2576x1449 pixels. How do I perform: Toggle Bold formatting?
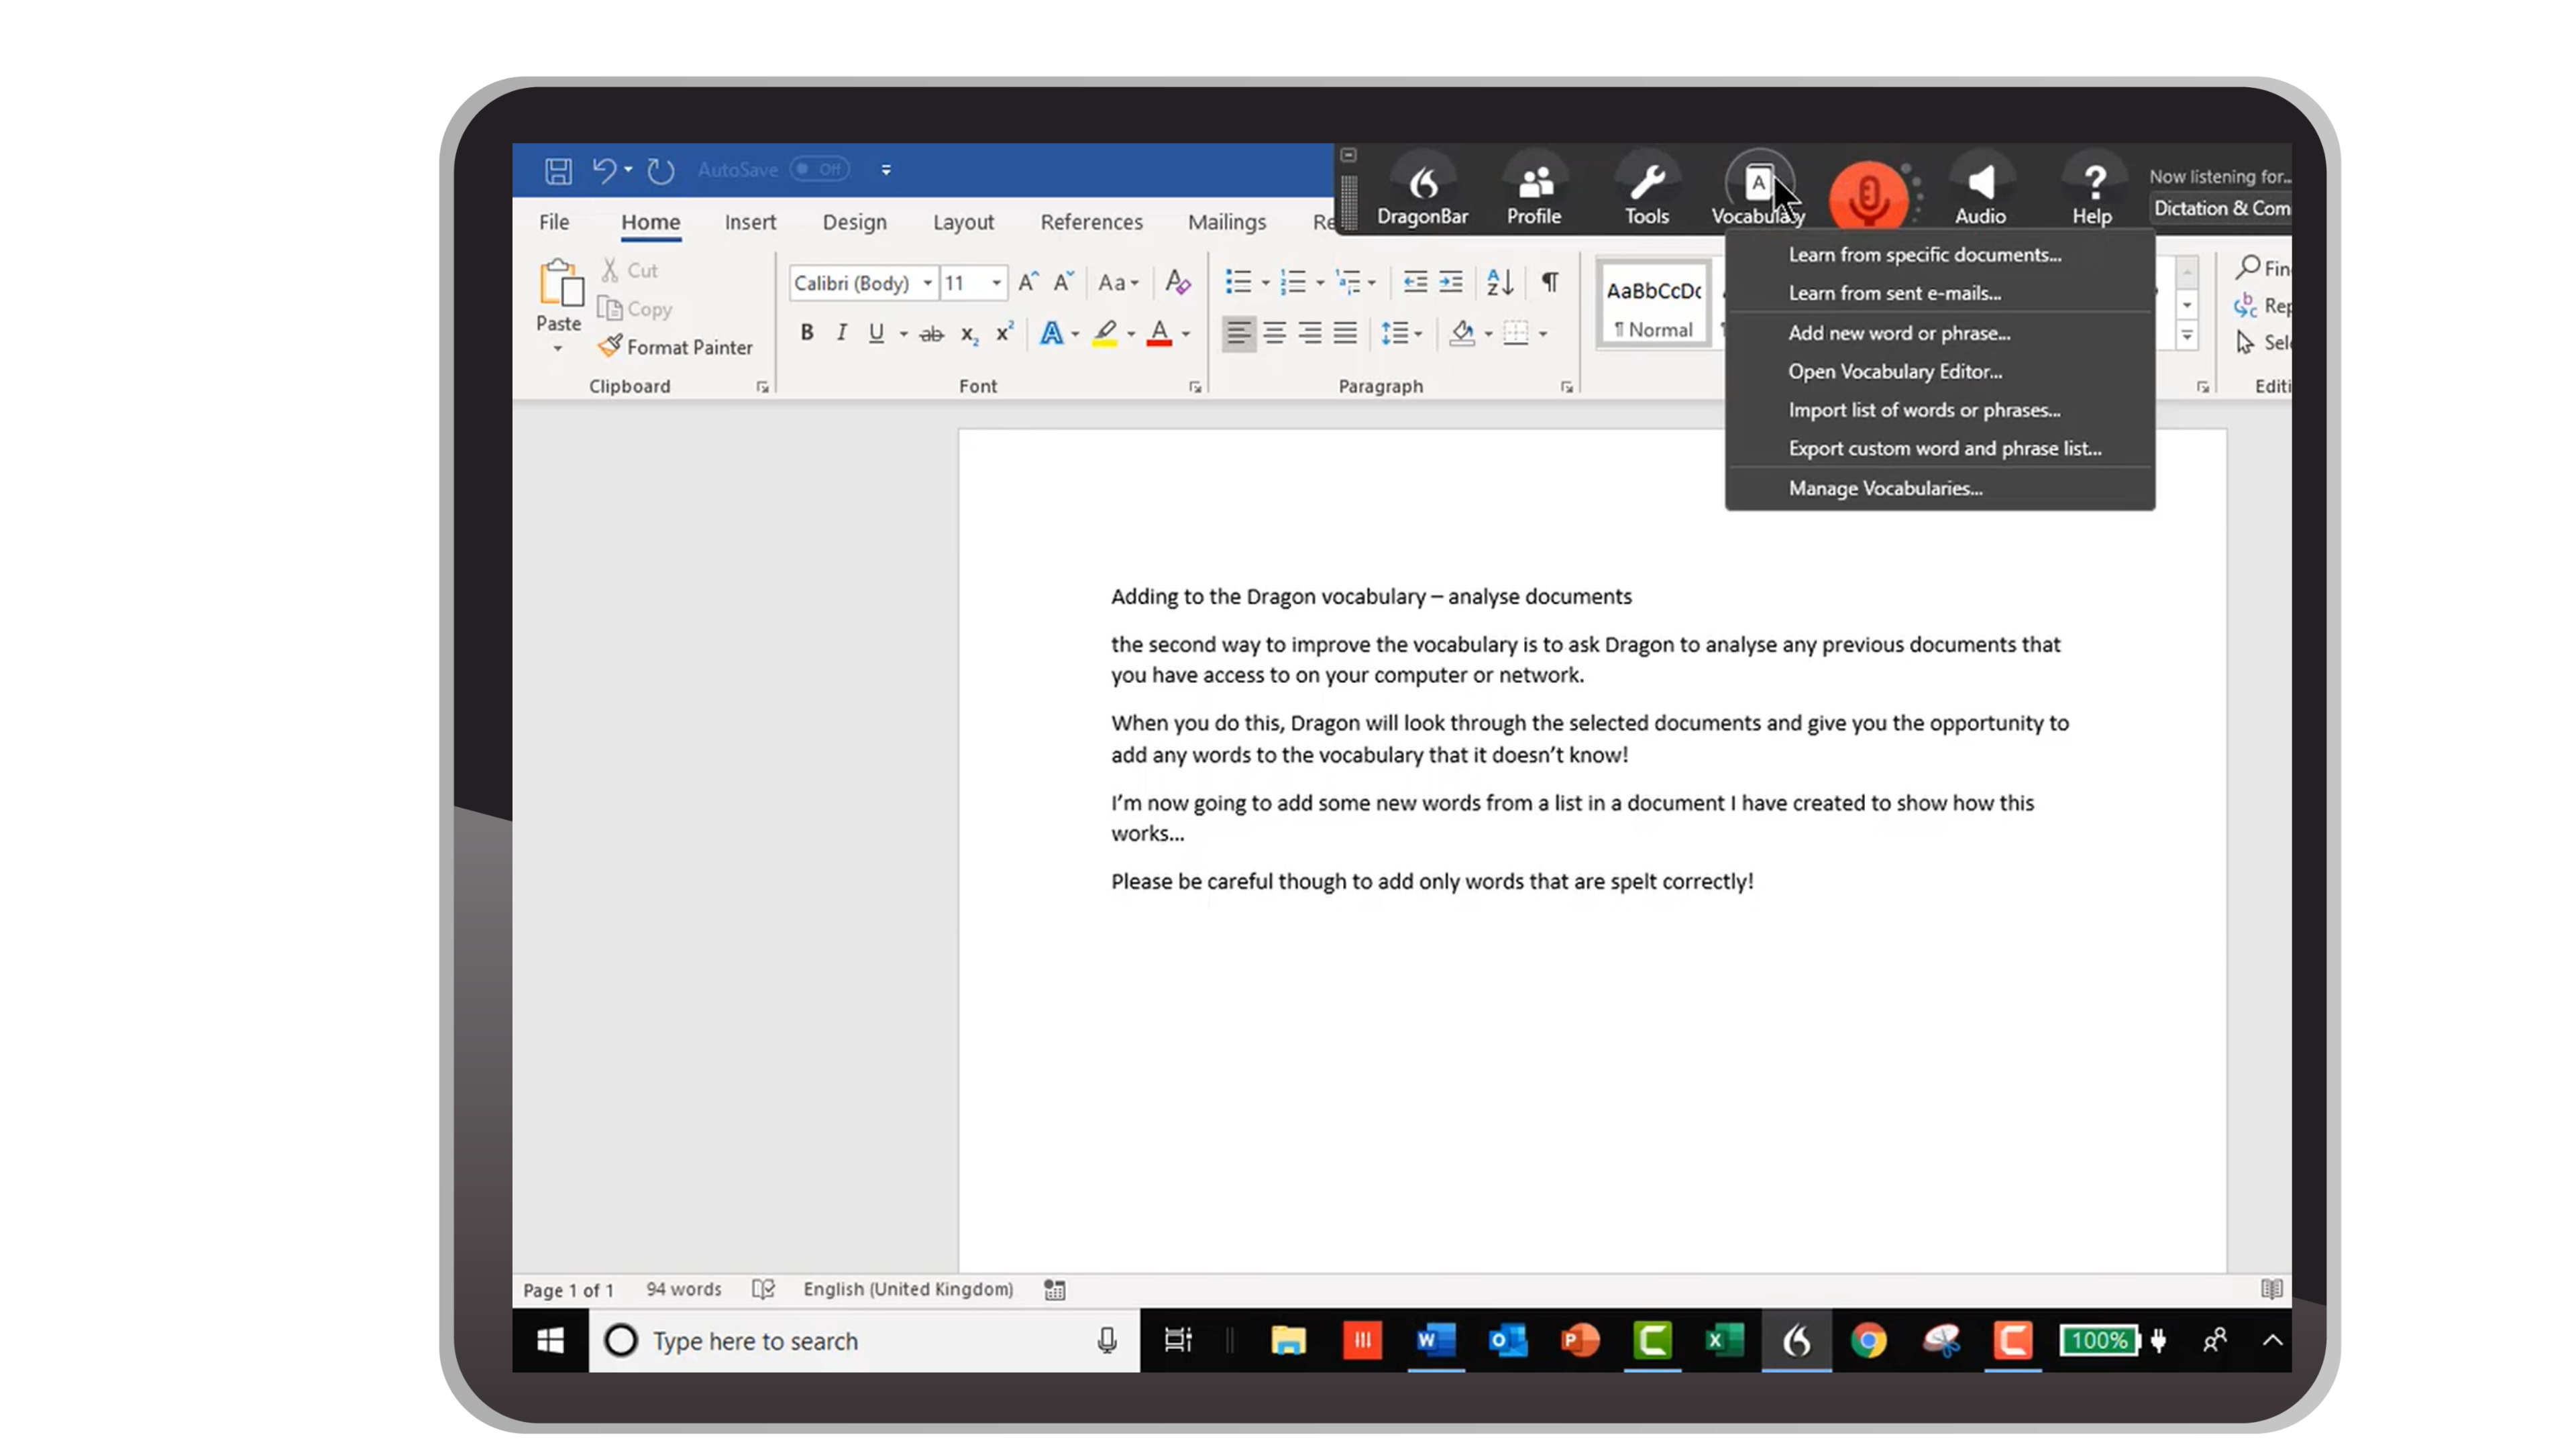point(806,333)
